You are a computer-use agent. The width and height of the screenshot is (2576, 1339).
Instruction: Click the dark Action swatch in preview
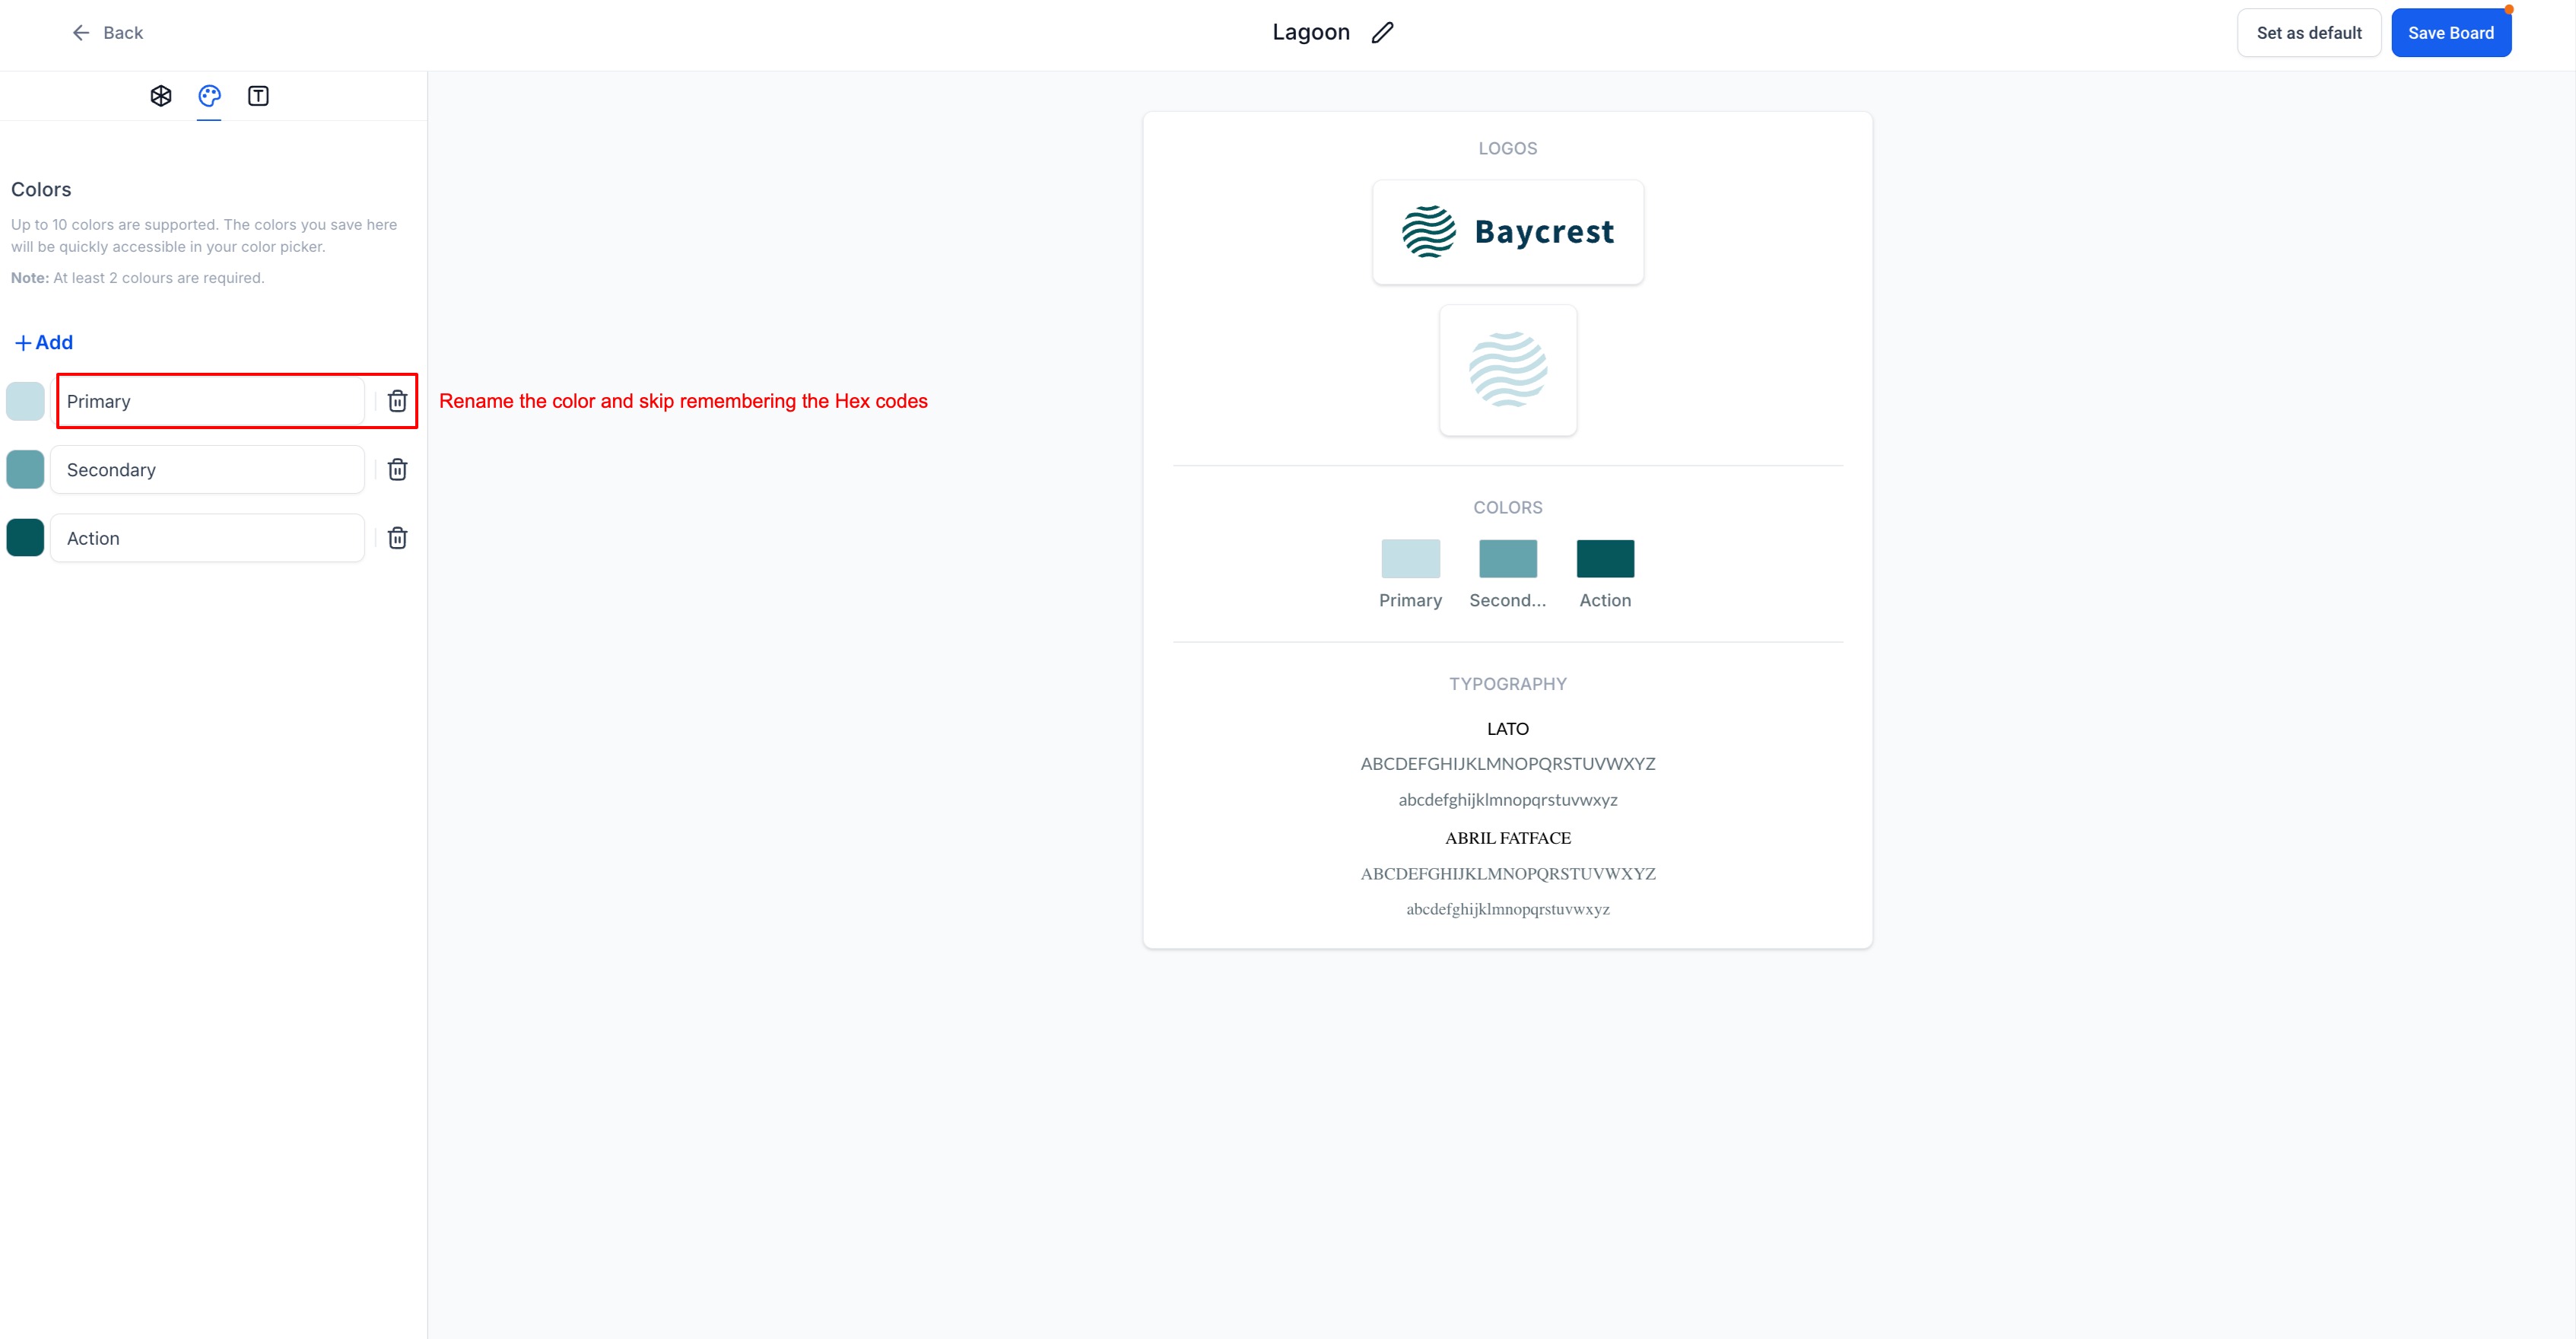[x=1605, y=559]
